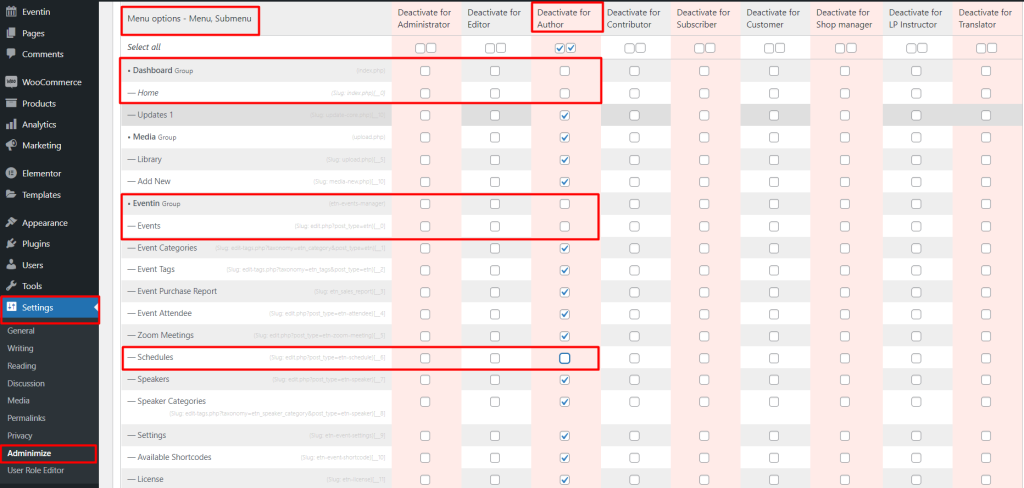Uncheck Add New for Author

(565, 182)
